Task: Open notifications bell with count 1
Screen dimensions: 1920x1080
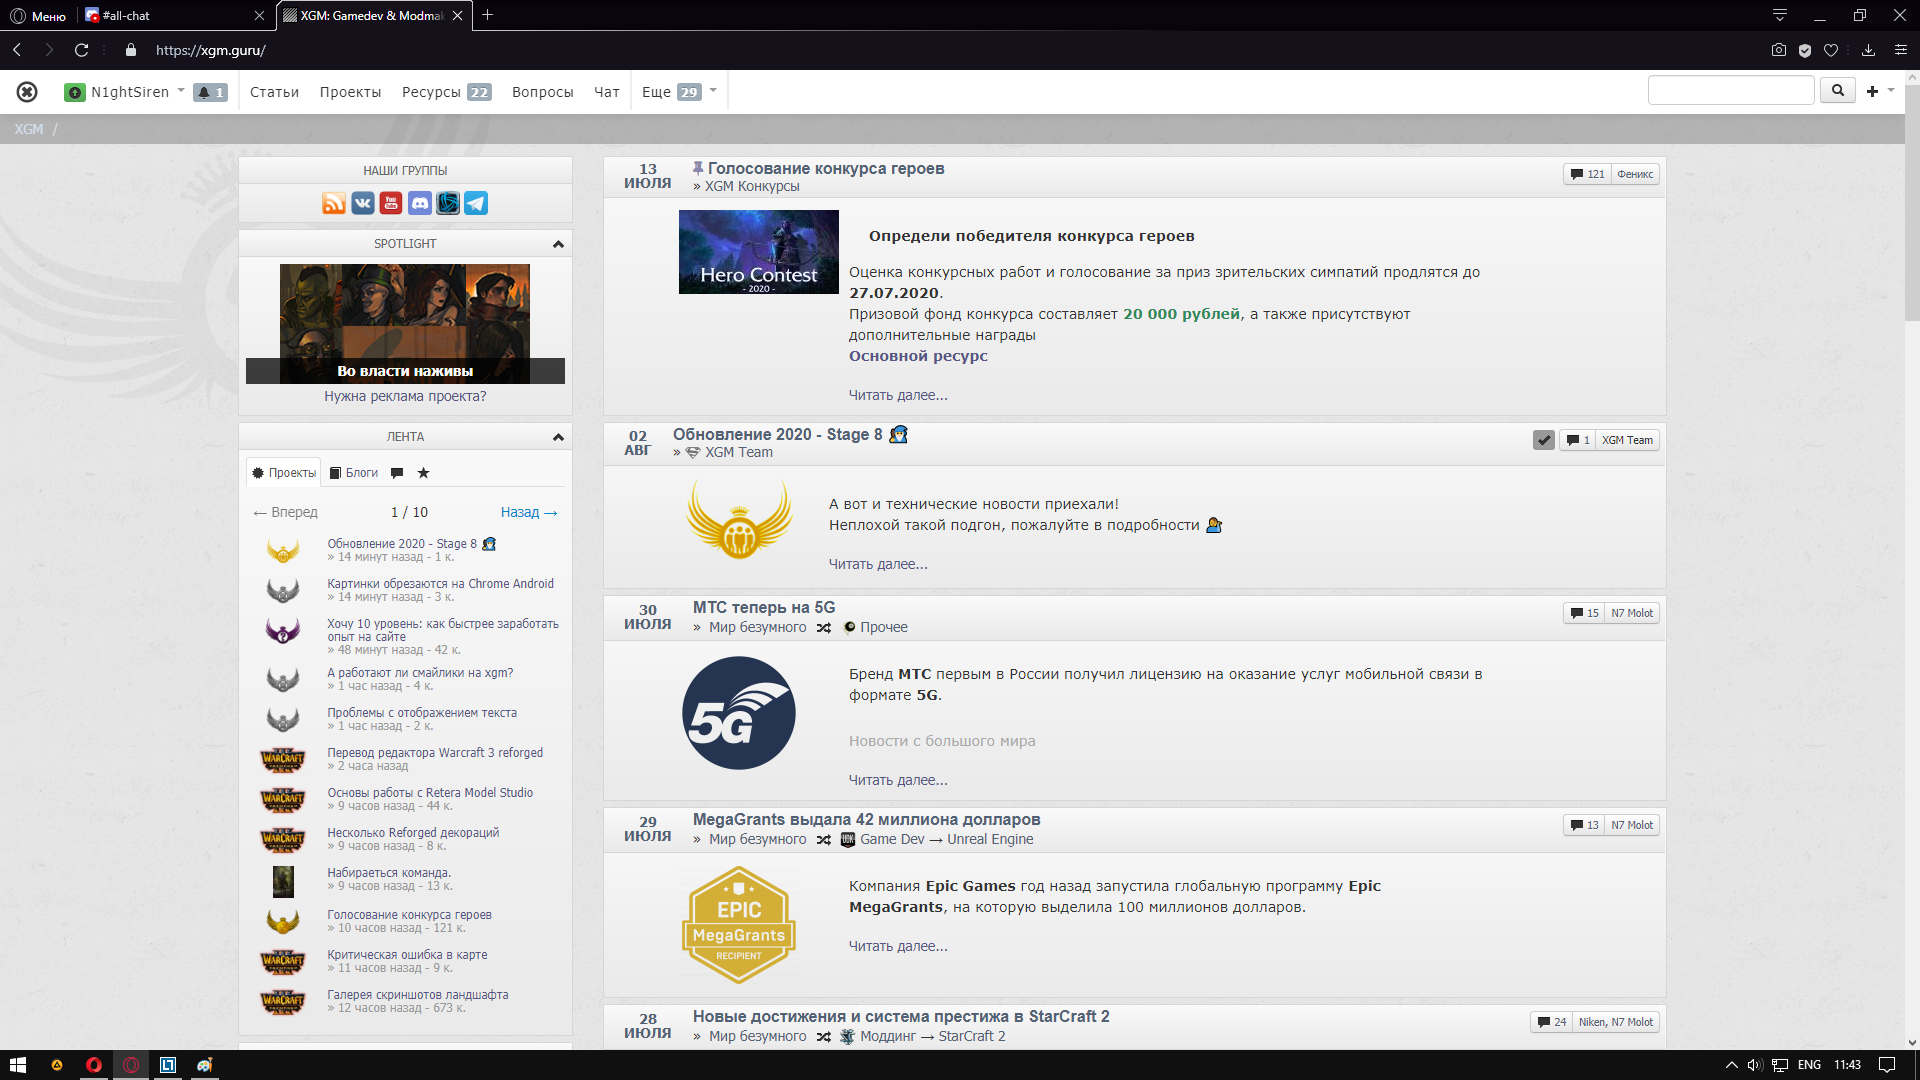Action: (210, 92)
